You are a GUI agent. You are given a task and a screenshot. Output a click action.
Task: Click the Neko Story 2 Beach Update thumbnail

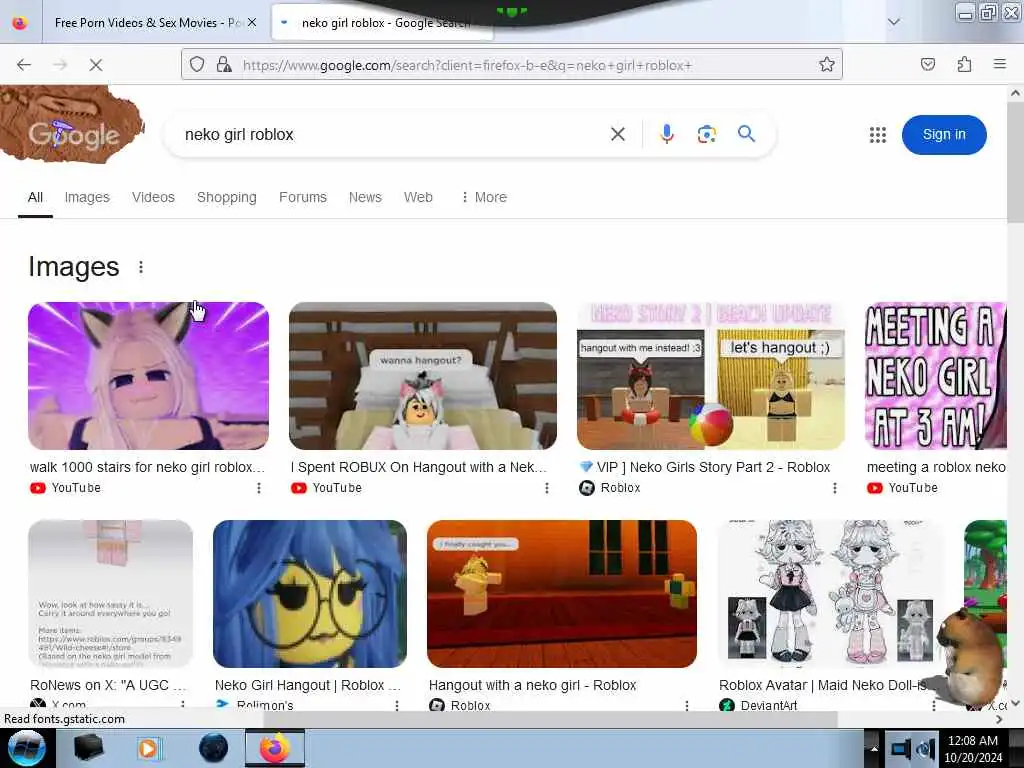(711, 376)
